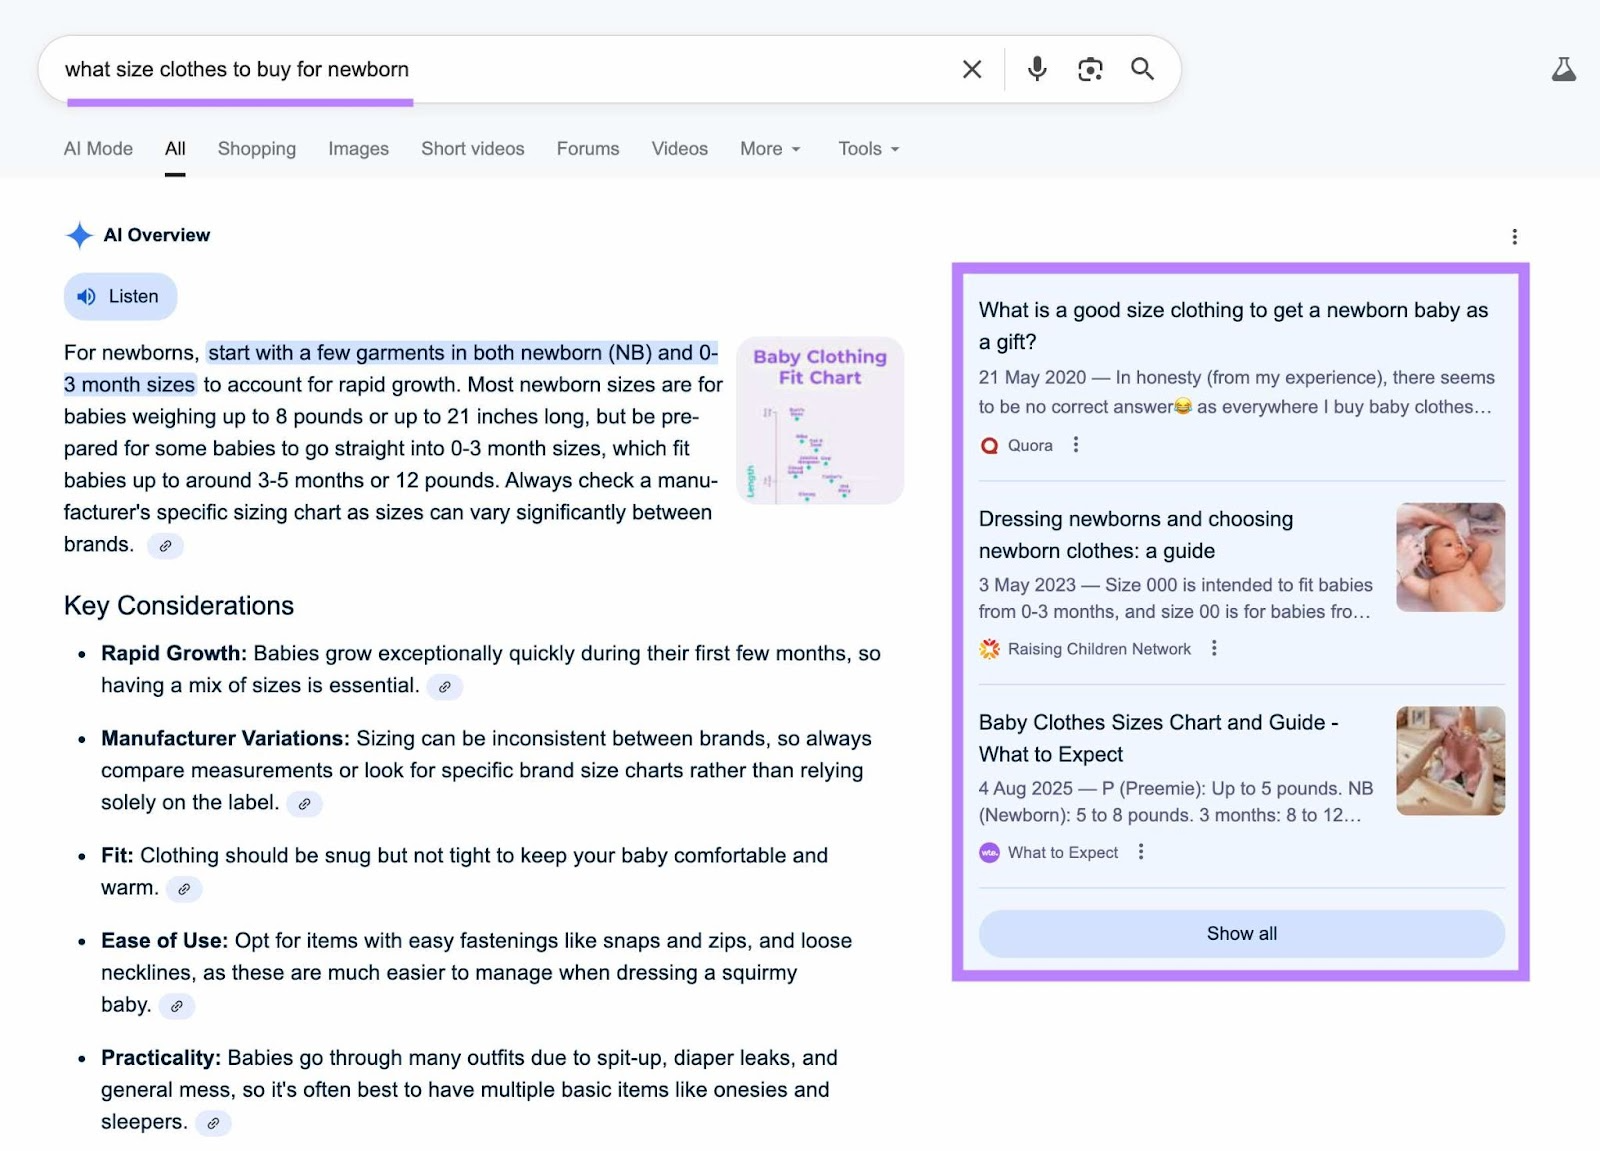Click the What to Expect favicon
Viewport: 1600px width, 1151px height.
989,853
